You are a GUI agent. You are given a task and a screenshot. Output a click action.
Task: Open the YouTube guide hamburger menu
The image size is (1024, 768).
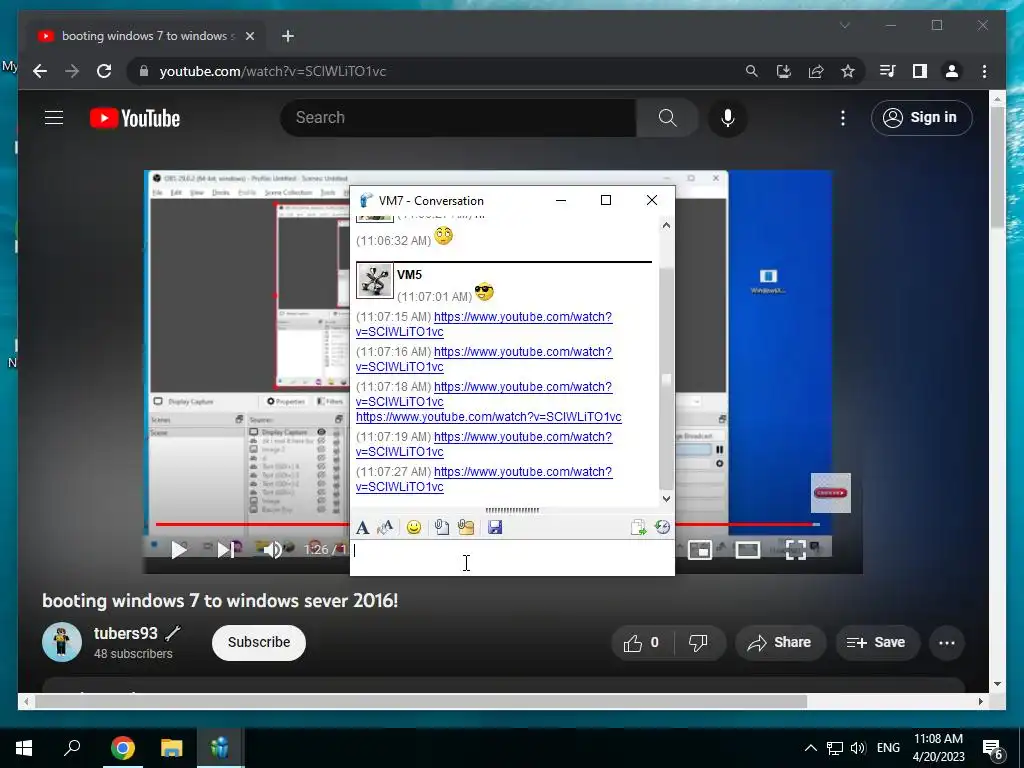click(54, 118)
